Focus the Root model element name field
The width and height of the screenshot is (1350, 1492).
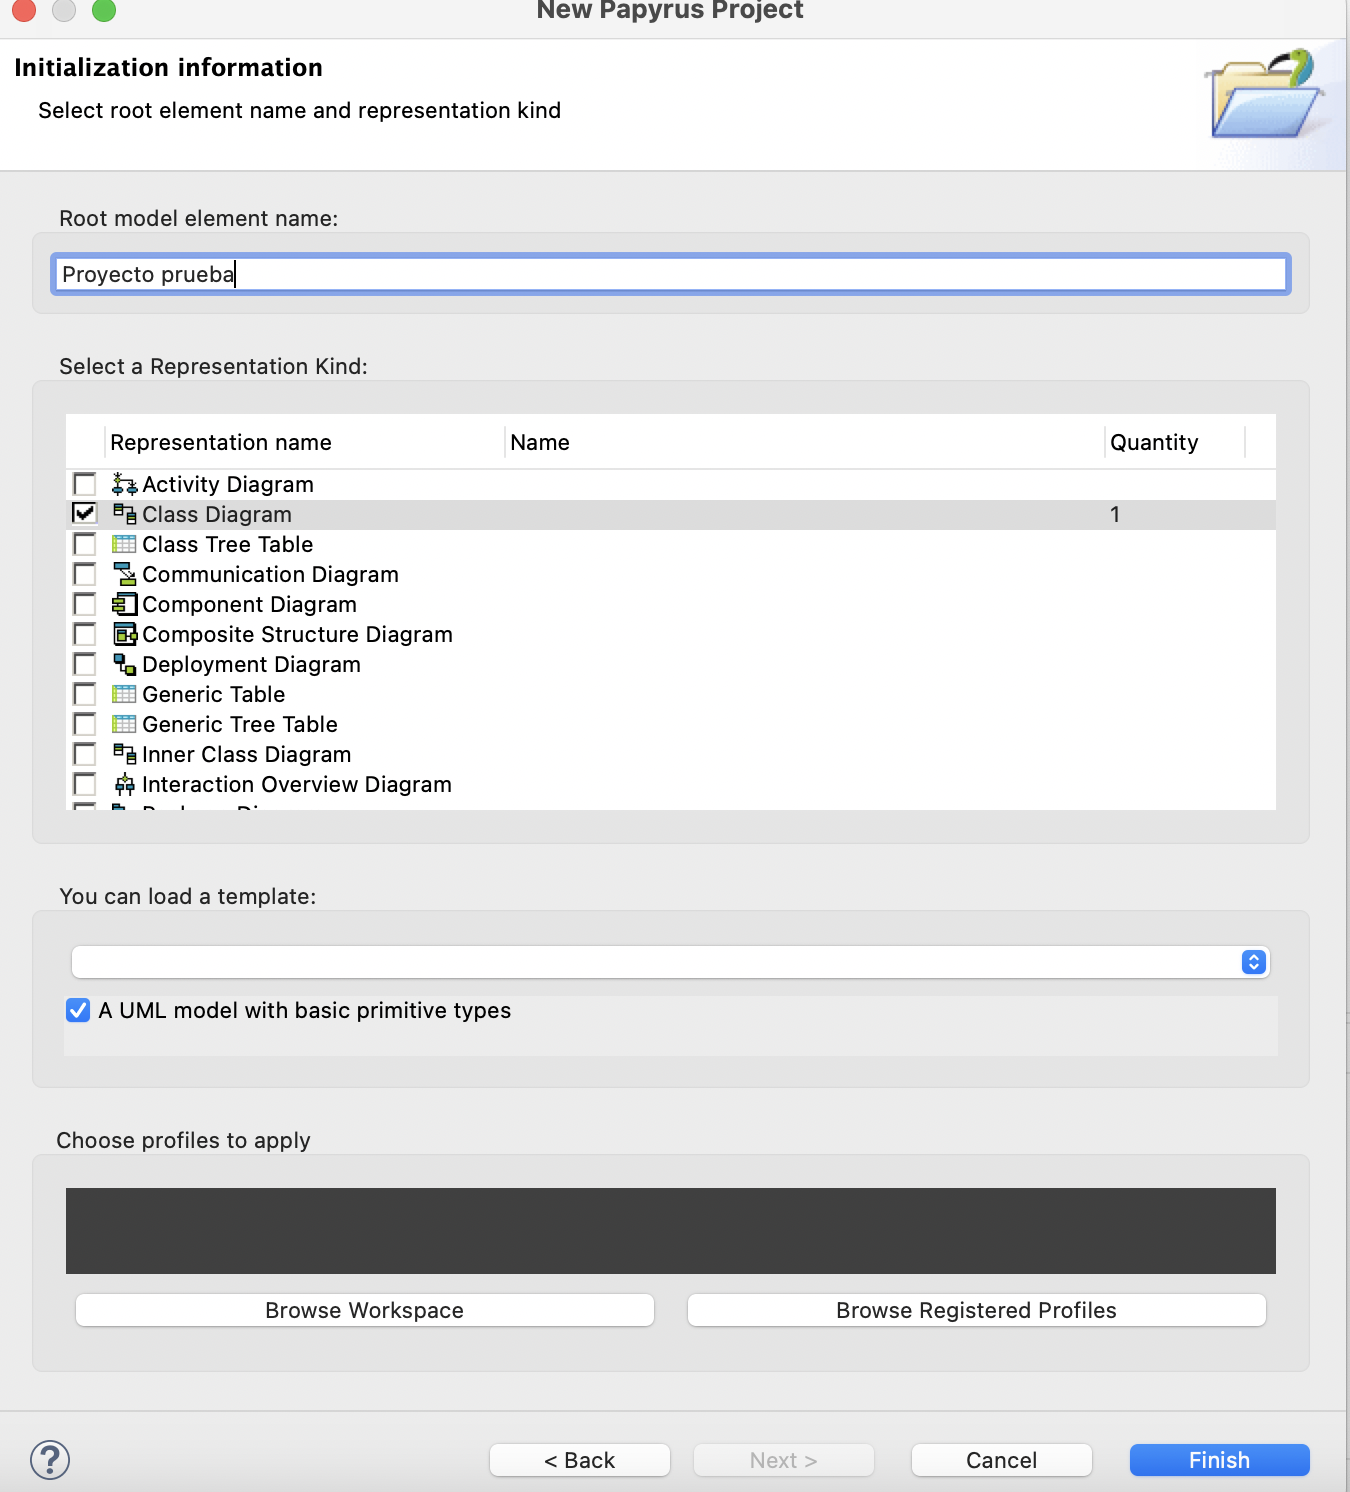click(670, 274)
